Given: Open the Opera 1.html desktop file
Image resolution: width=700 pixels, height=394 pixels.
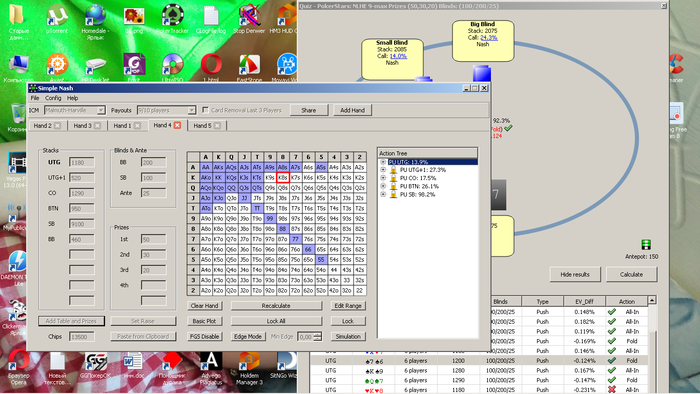Looking at the screenshot, I should pyautogui.click(x=211, y=67).
